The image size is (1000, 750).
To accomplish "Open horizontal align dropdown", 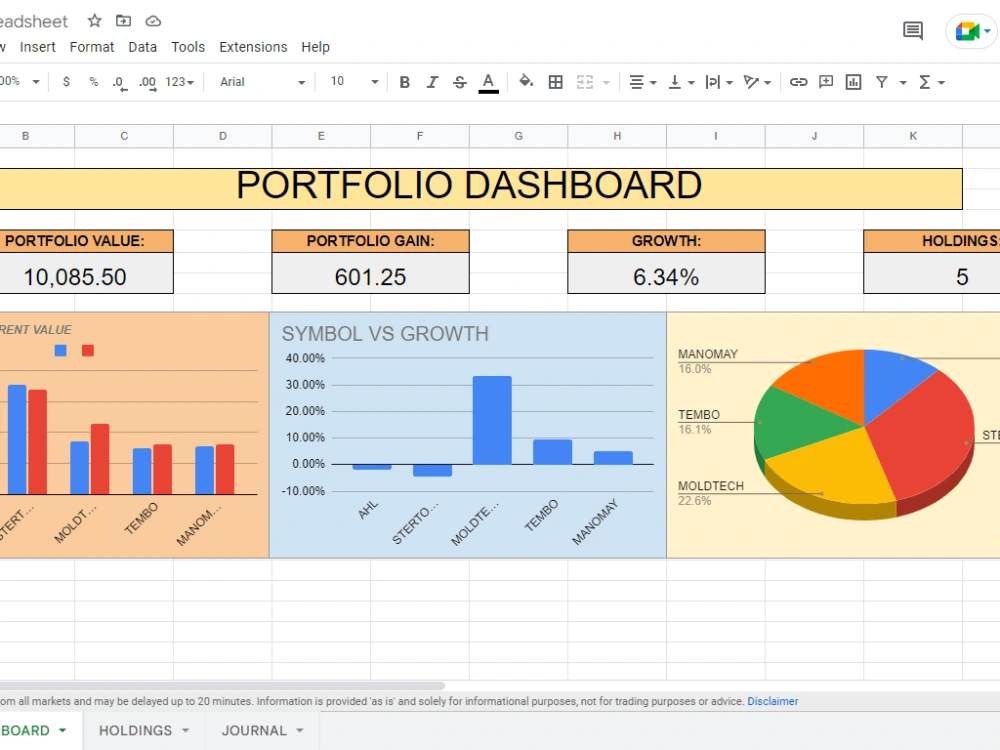I will pos(642,82).
